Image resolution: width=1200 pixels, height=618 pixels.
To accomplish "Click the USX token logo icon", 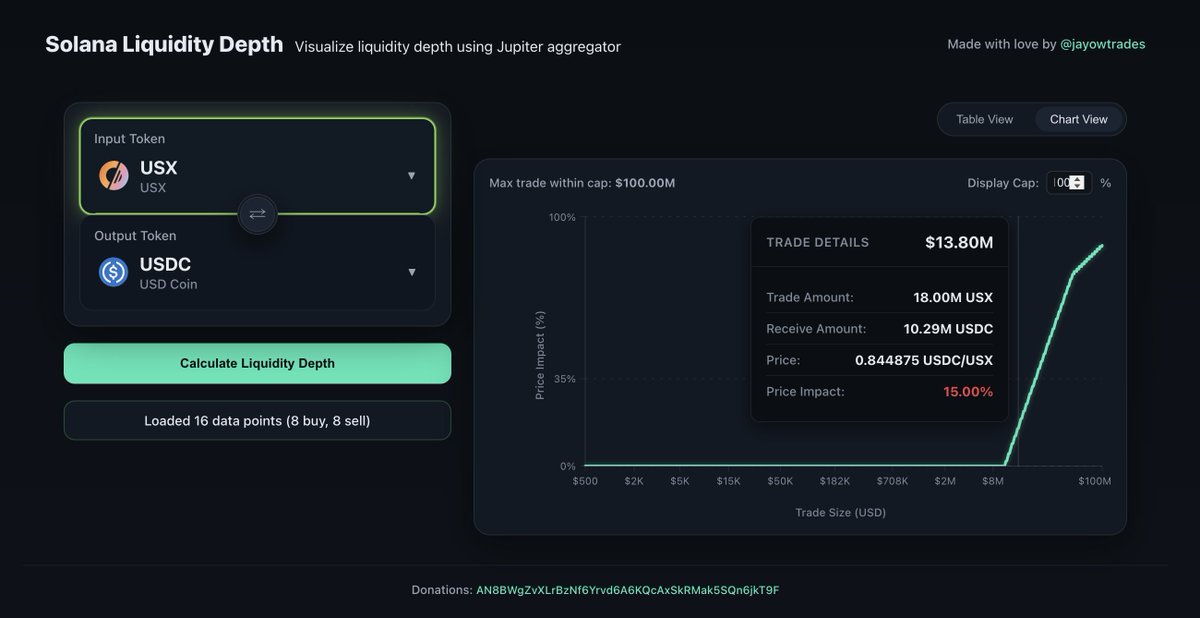I will pos(113,175).
